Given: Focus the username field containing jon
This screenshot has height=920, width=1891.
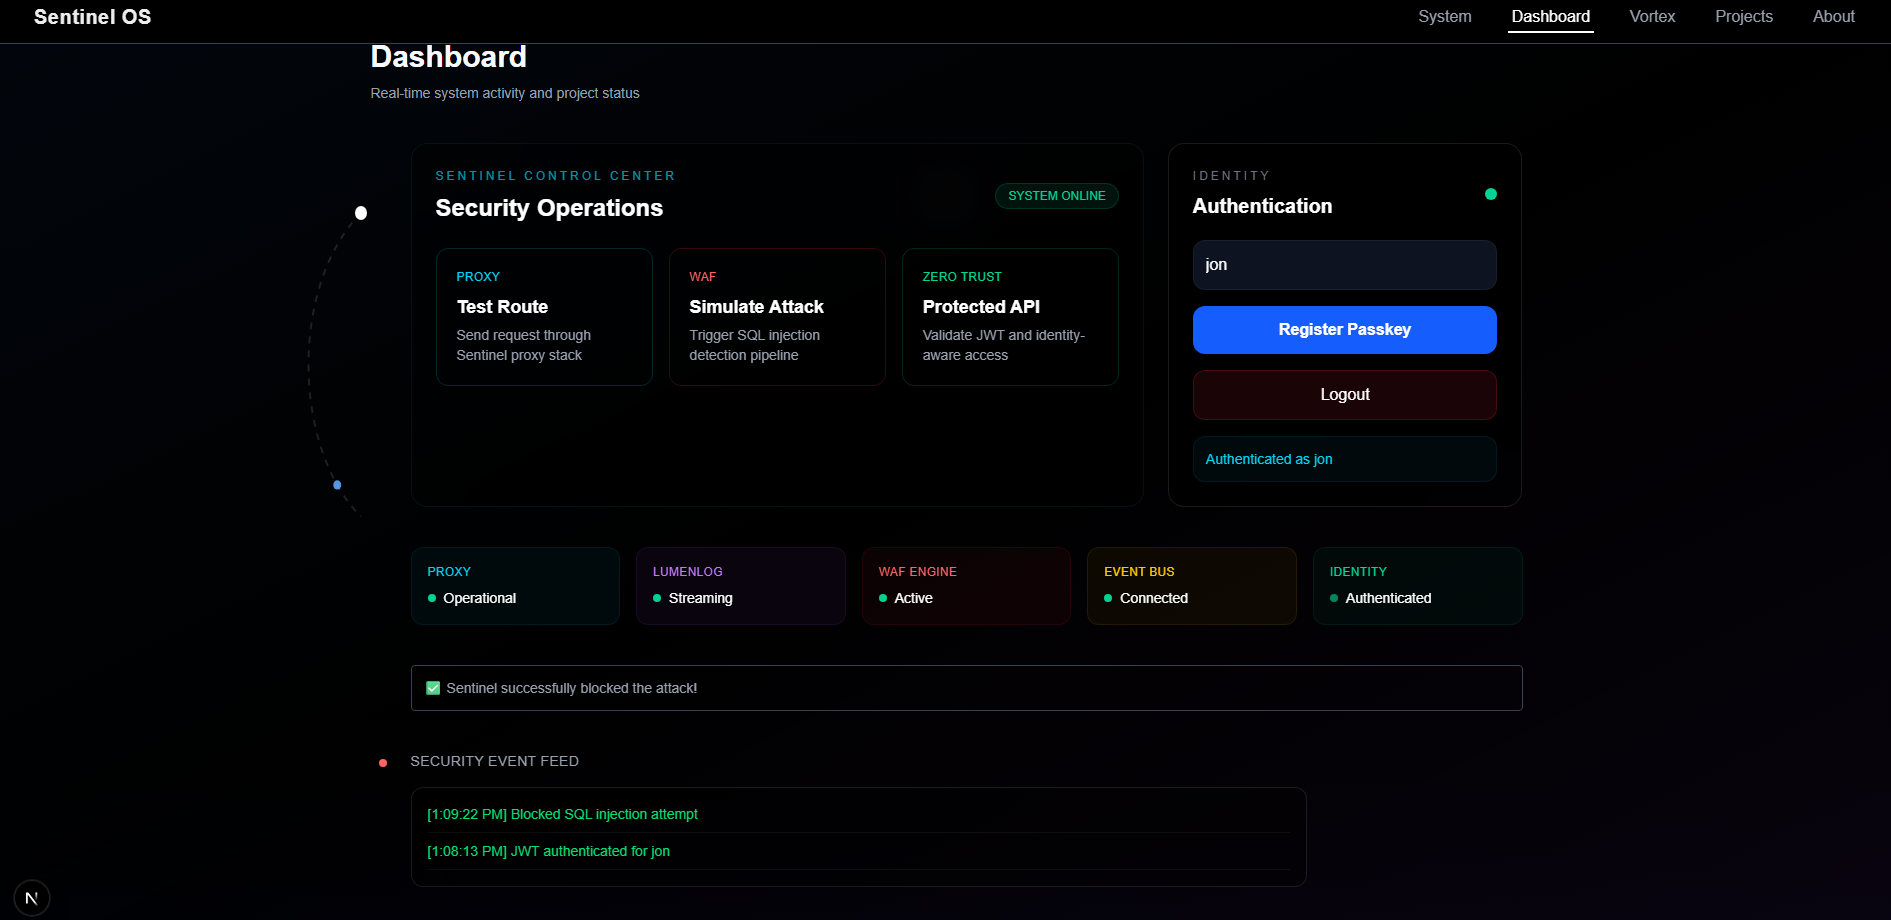Looking at the screenshot, I should tap(1345, 265).
